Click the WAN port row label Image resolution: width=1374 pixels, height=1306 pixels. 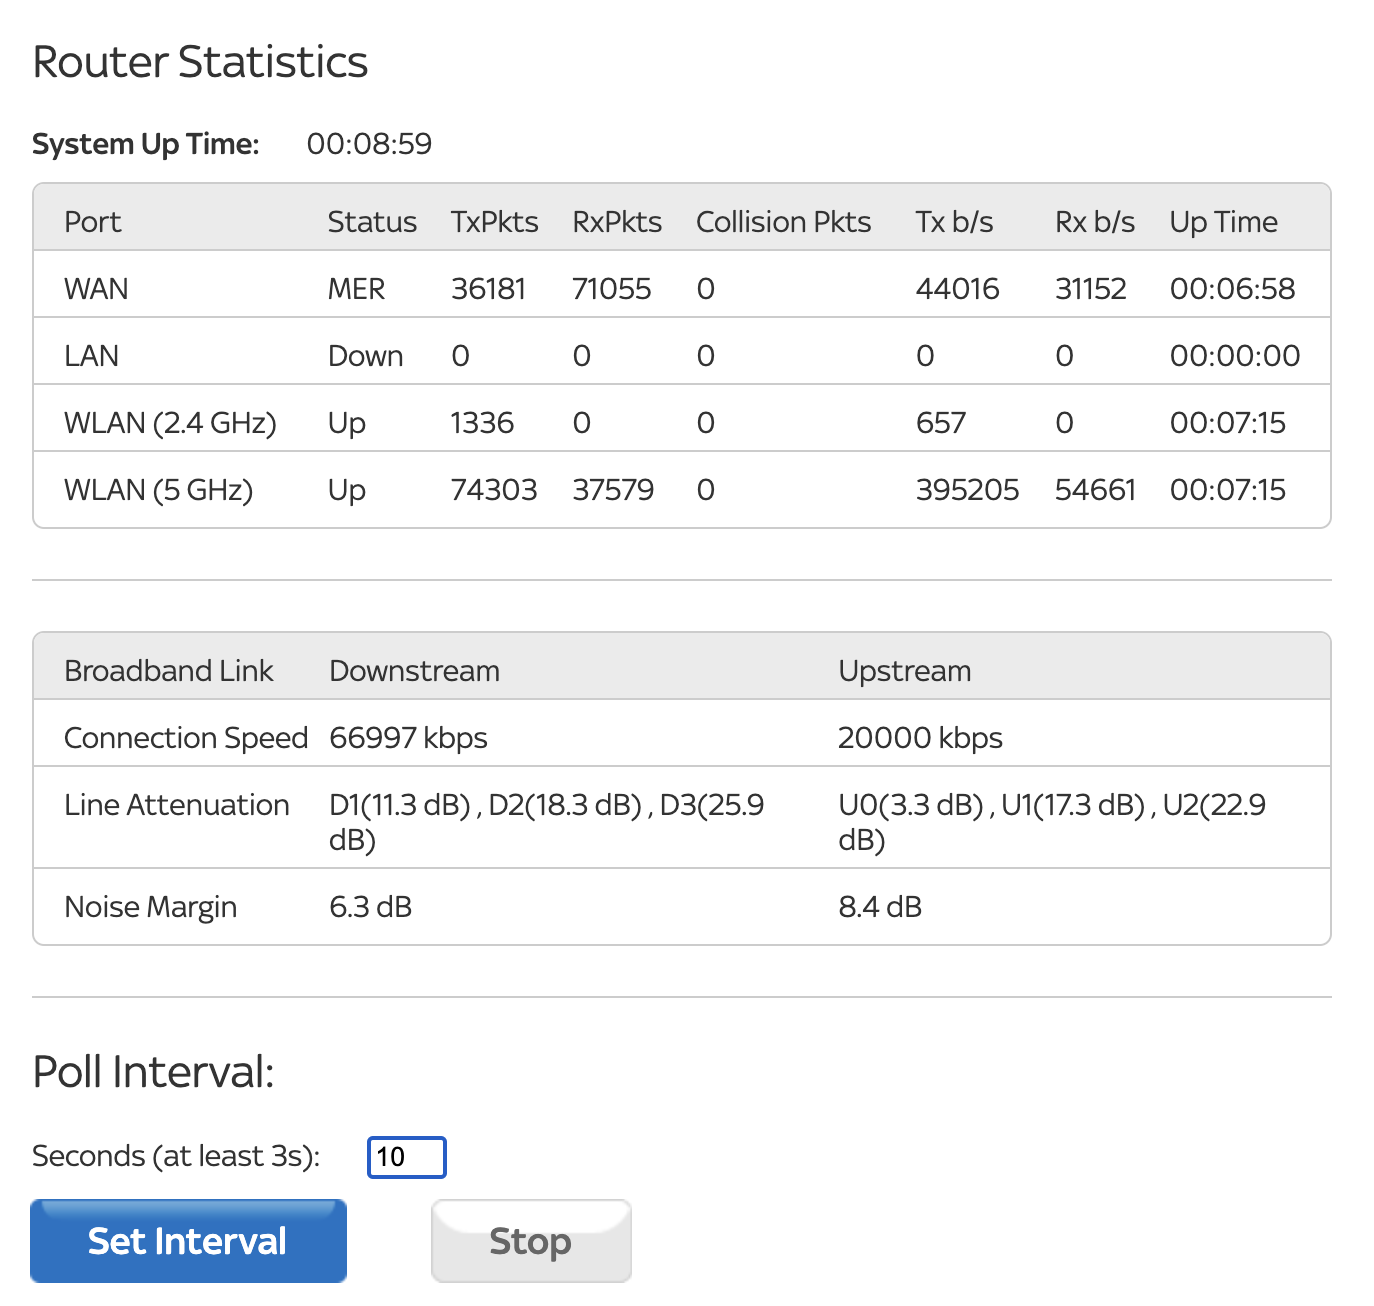pyautogui.click(x=96, y=289)
